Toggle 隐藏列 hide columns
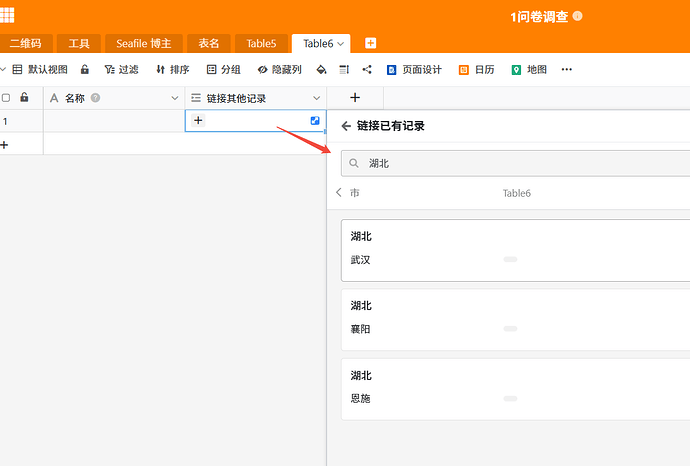Image resolution: width=690 pixels, height=466 pixels. (280, 70)
